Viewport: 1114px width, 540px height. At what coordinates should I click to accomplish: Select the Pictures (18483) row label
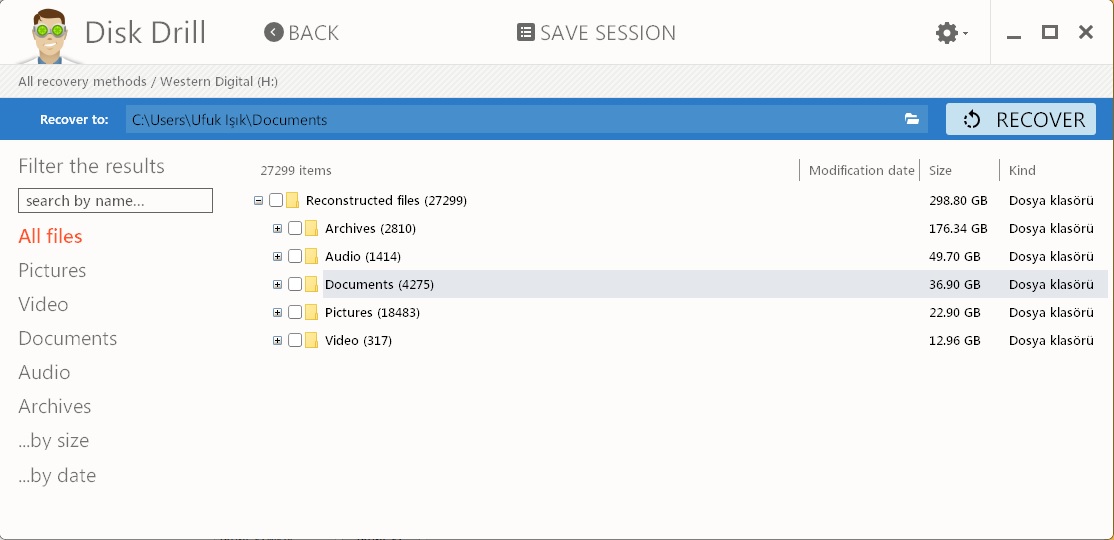(x=372, y=313)
